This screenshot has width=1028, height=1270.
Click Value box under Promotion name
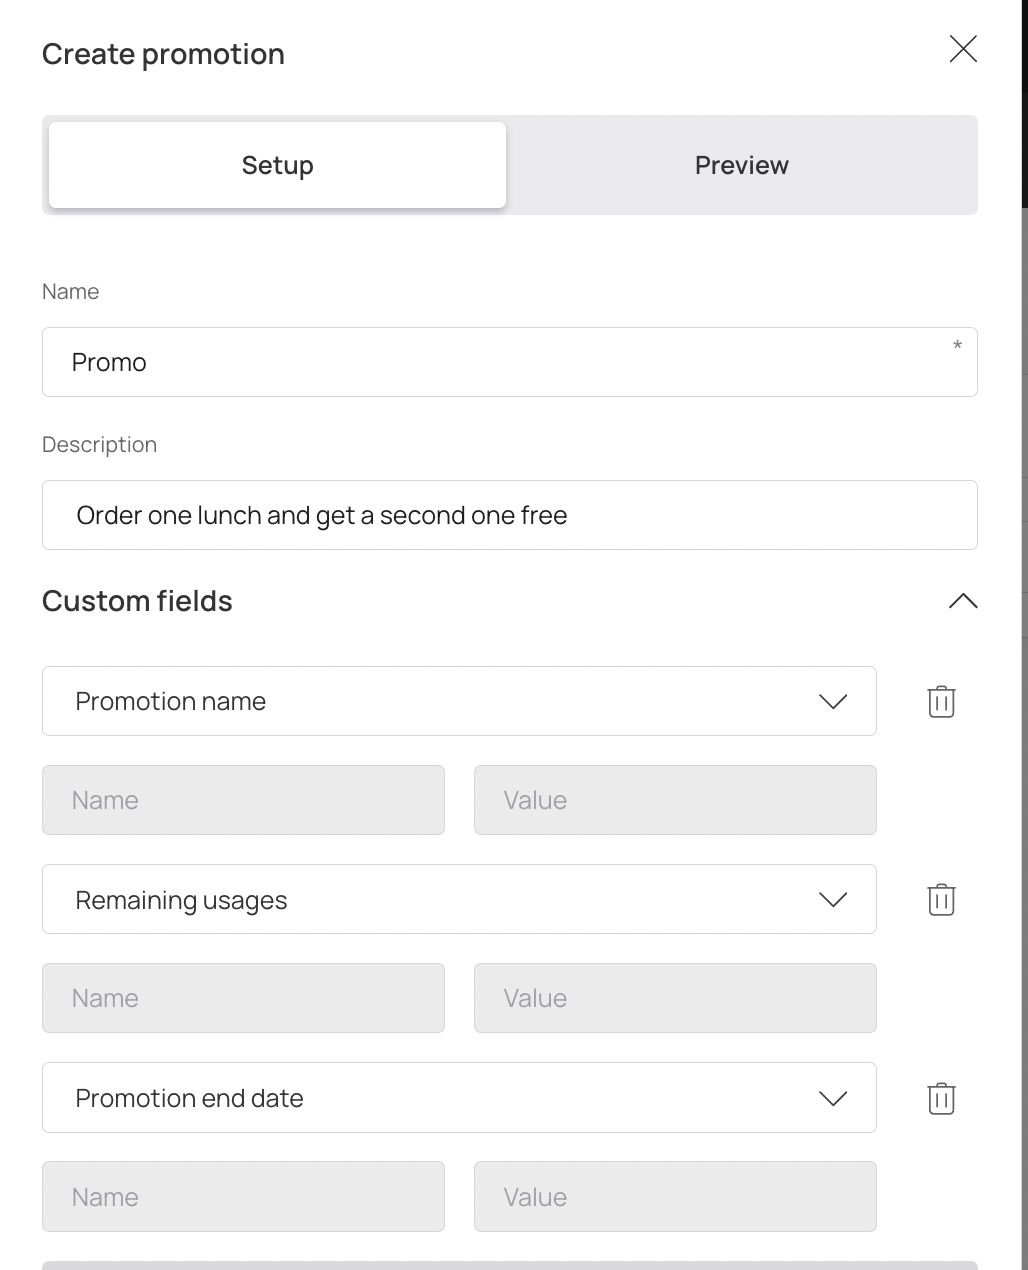(675, 800)
